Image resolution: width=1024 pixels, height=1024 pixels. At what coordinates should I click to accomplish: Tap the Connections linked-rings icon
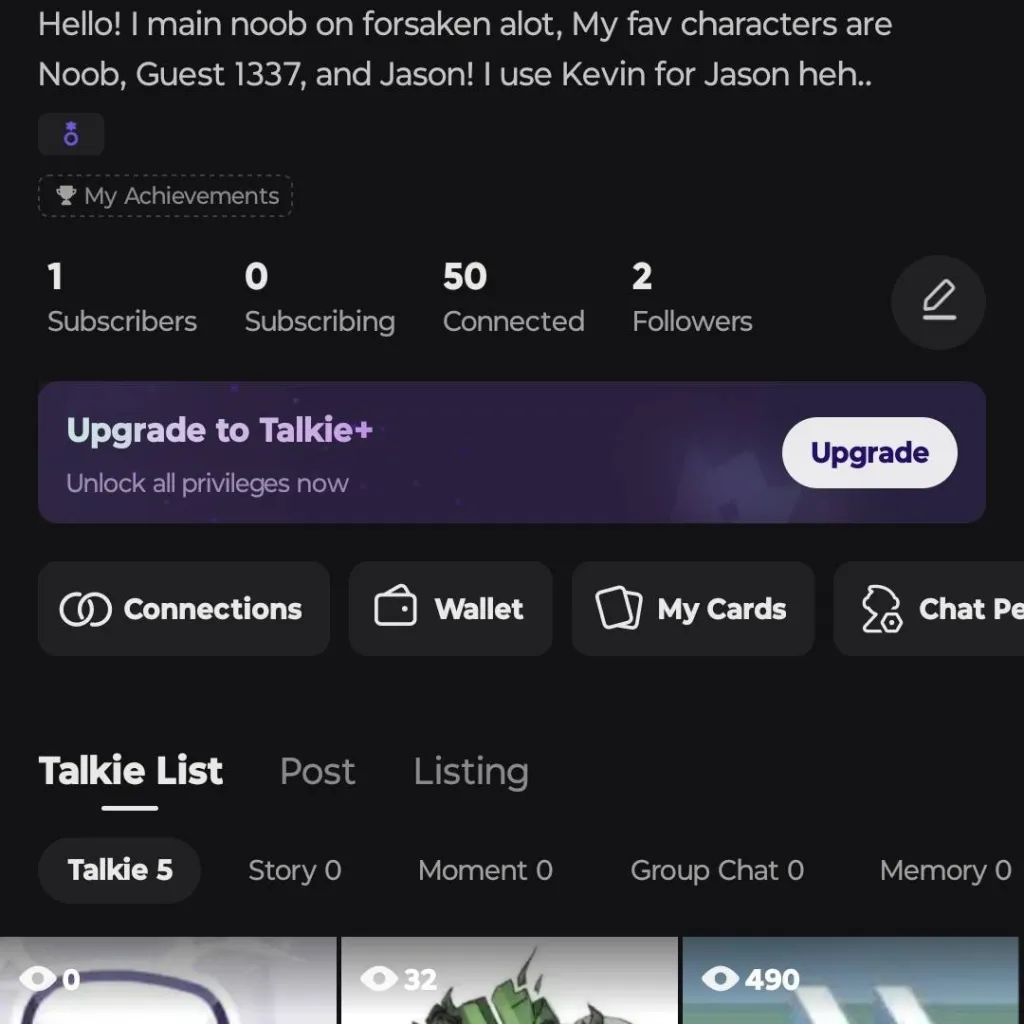pyautogui.click(x=85, y=609)
